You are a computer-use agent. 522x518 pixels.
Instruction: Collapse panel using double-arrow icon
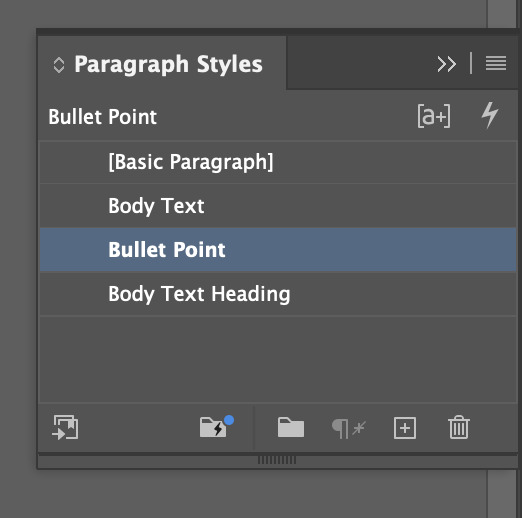click(x=446, y=64)
